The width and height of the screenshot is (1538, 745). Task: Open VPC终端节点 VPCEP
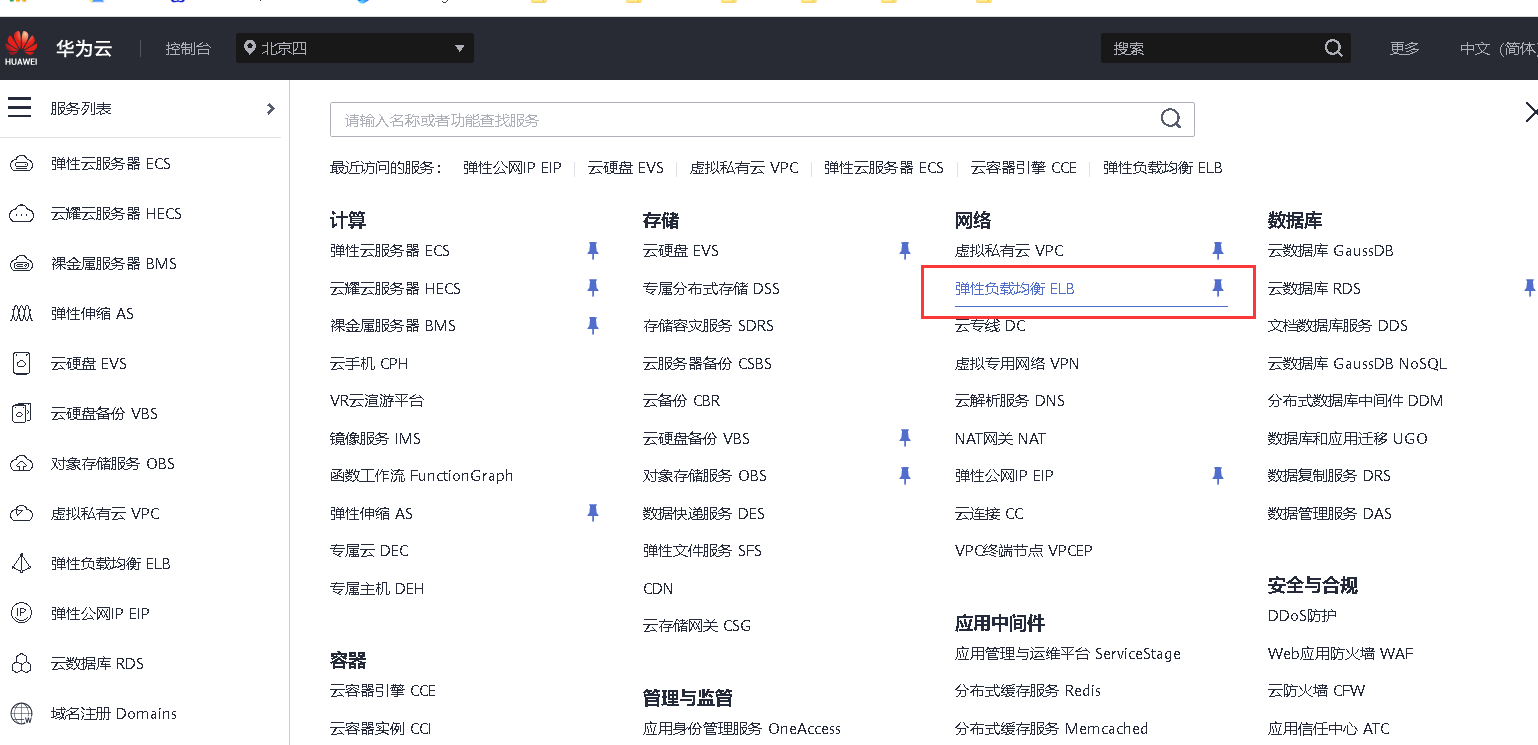tap(1024, 550)
